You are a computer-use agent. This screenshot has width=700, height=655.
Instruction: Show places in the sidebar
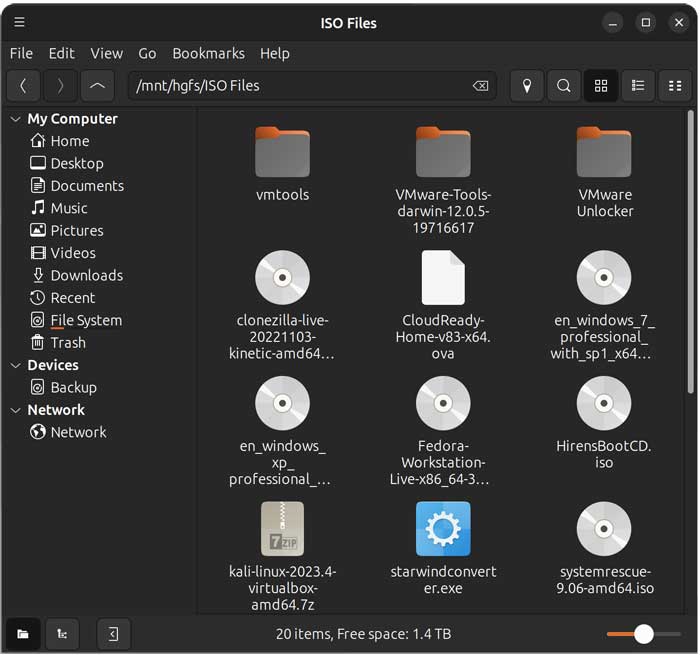click(x=23, y=634)
